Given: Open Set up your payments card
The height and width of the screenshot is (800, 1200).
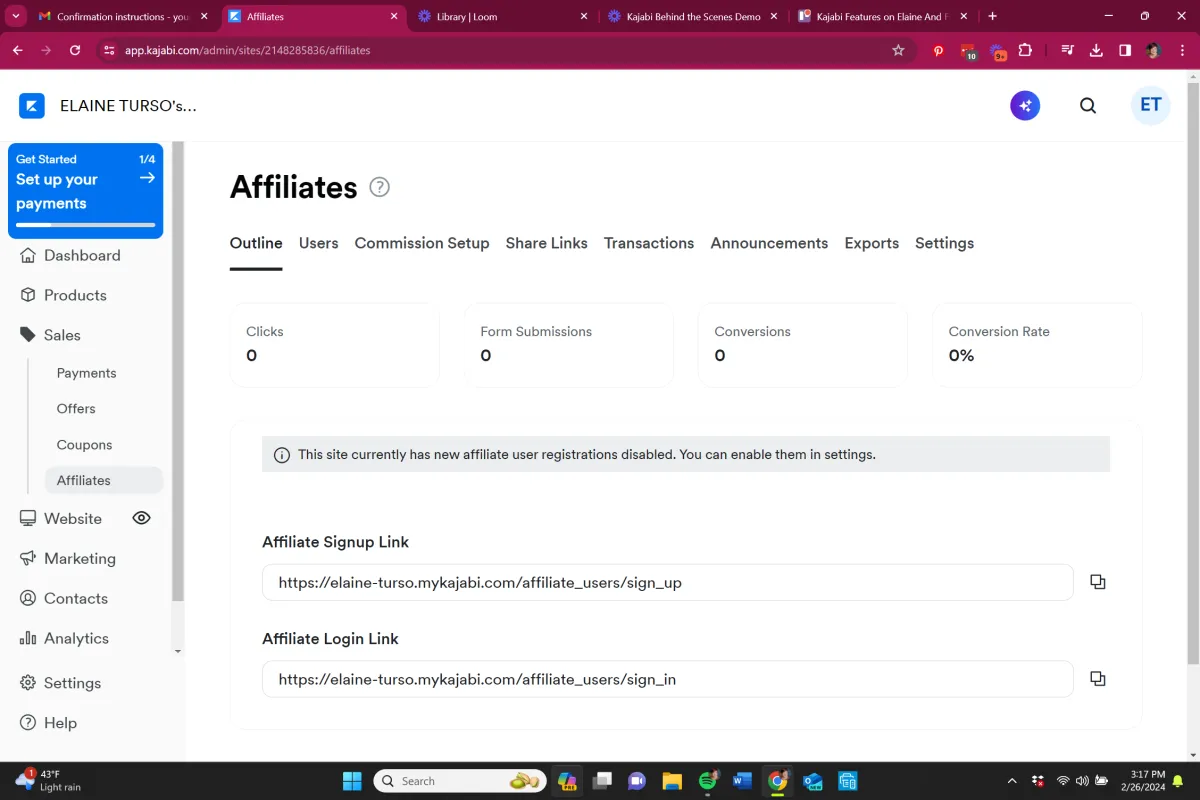Looking at the screenshot, I should click(86, 191).
